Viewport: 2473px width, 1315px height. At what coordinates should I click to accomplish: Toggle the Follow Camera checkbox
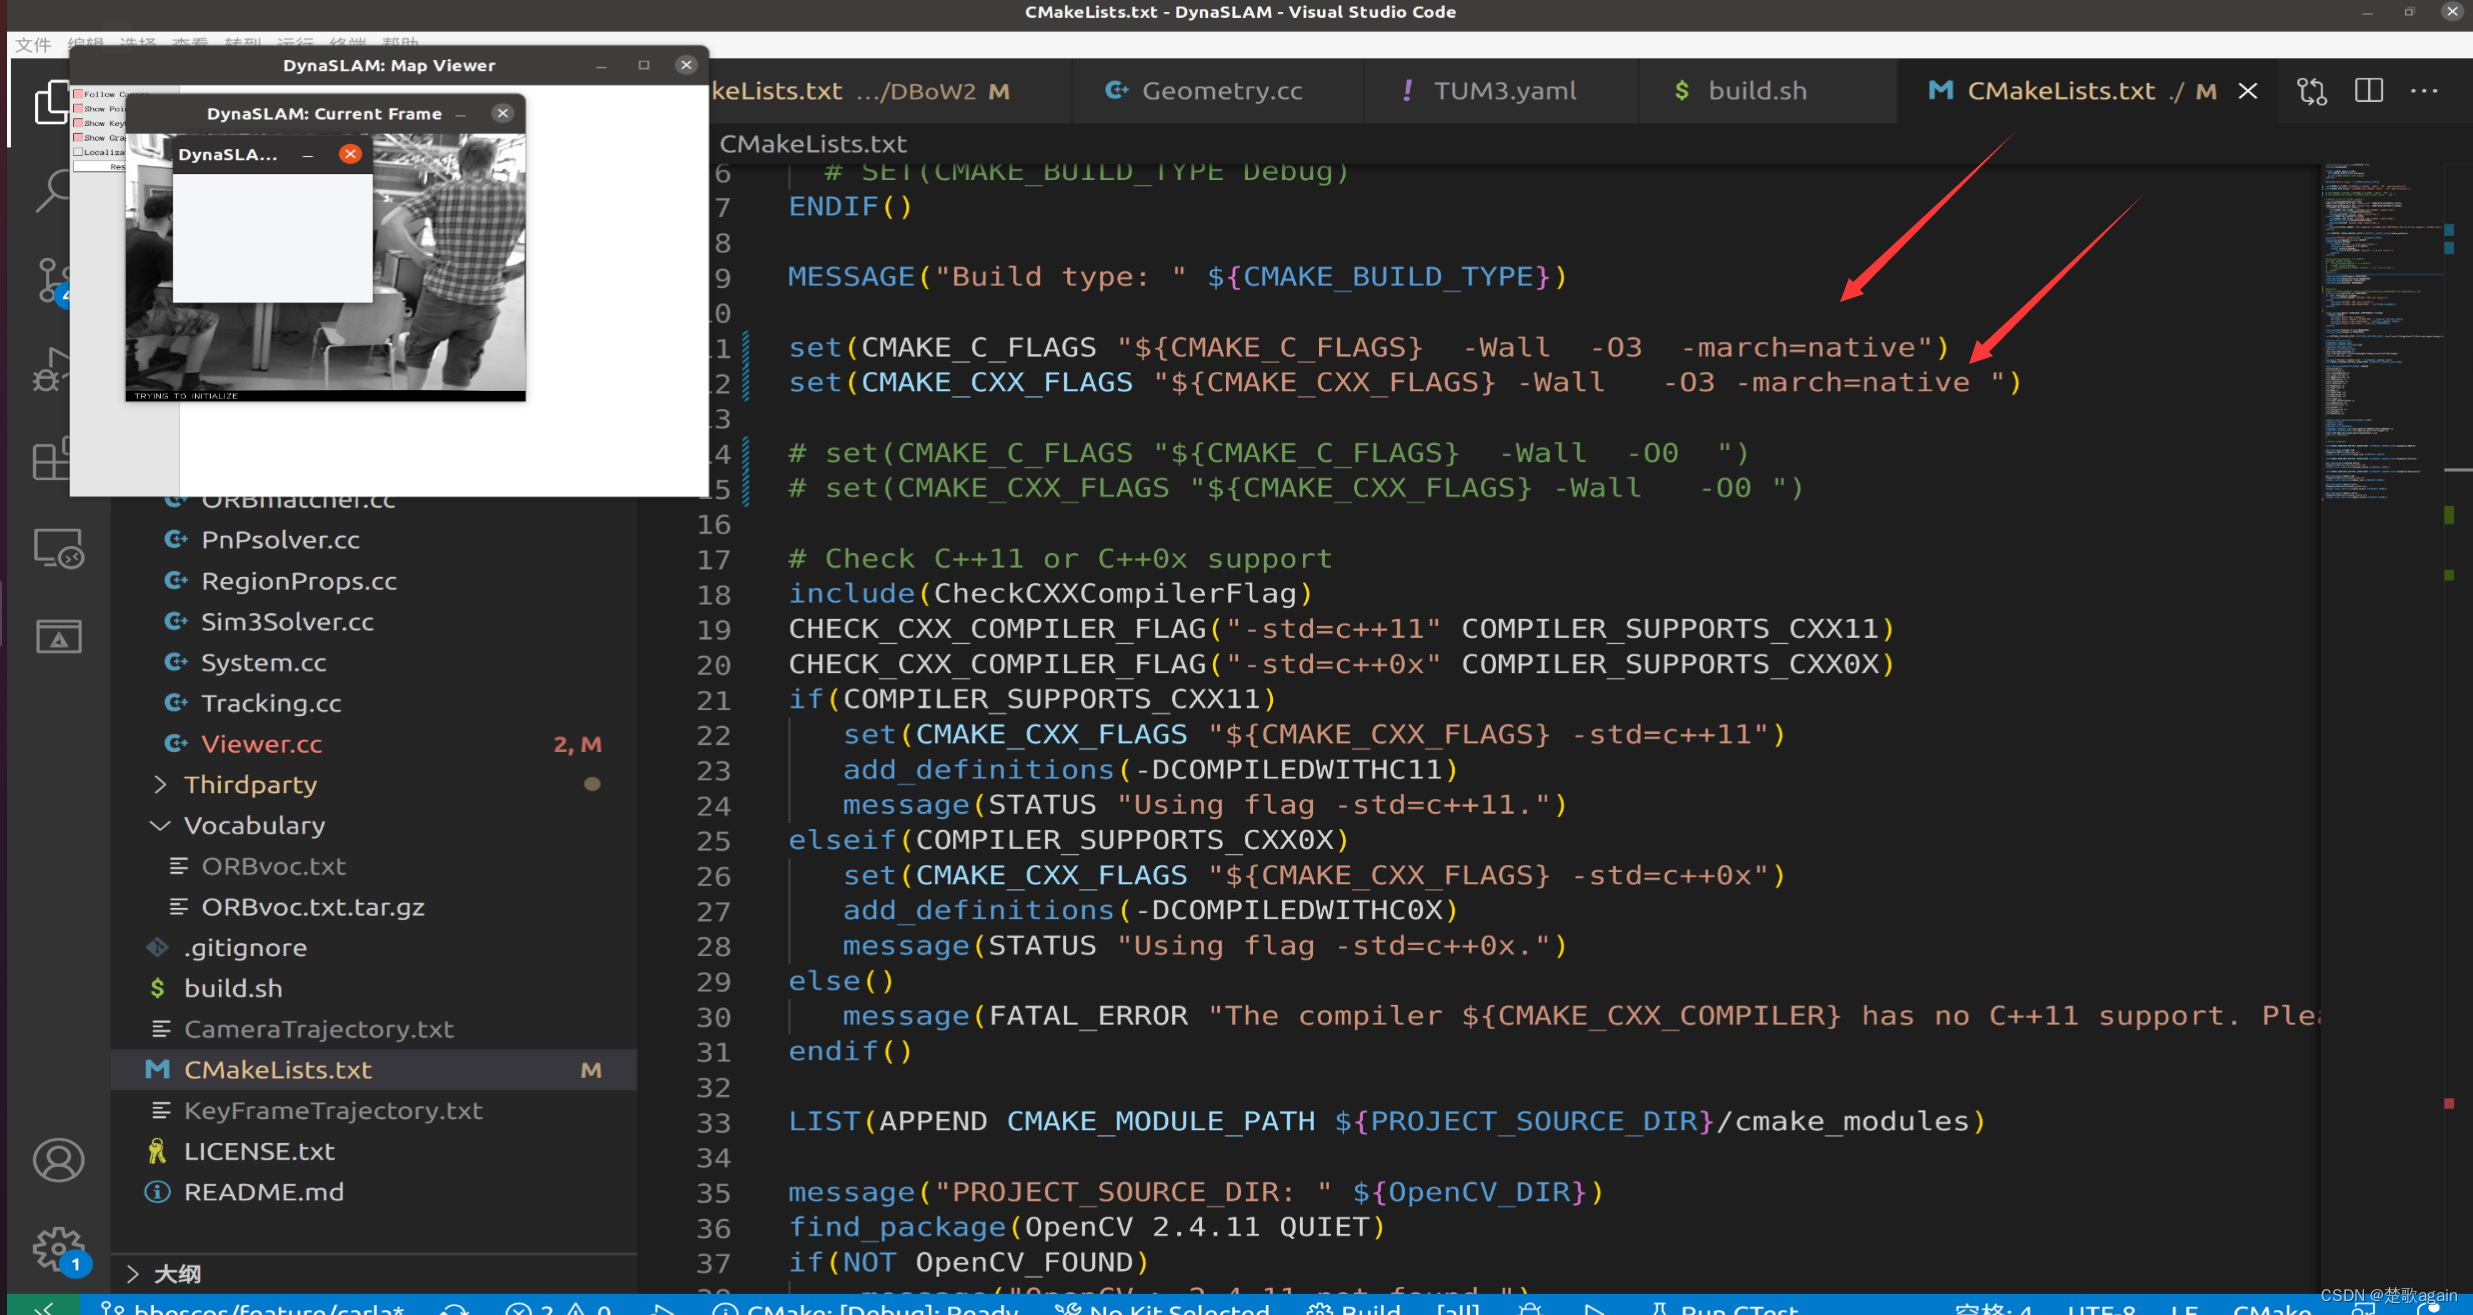78,94
